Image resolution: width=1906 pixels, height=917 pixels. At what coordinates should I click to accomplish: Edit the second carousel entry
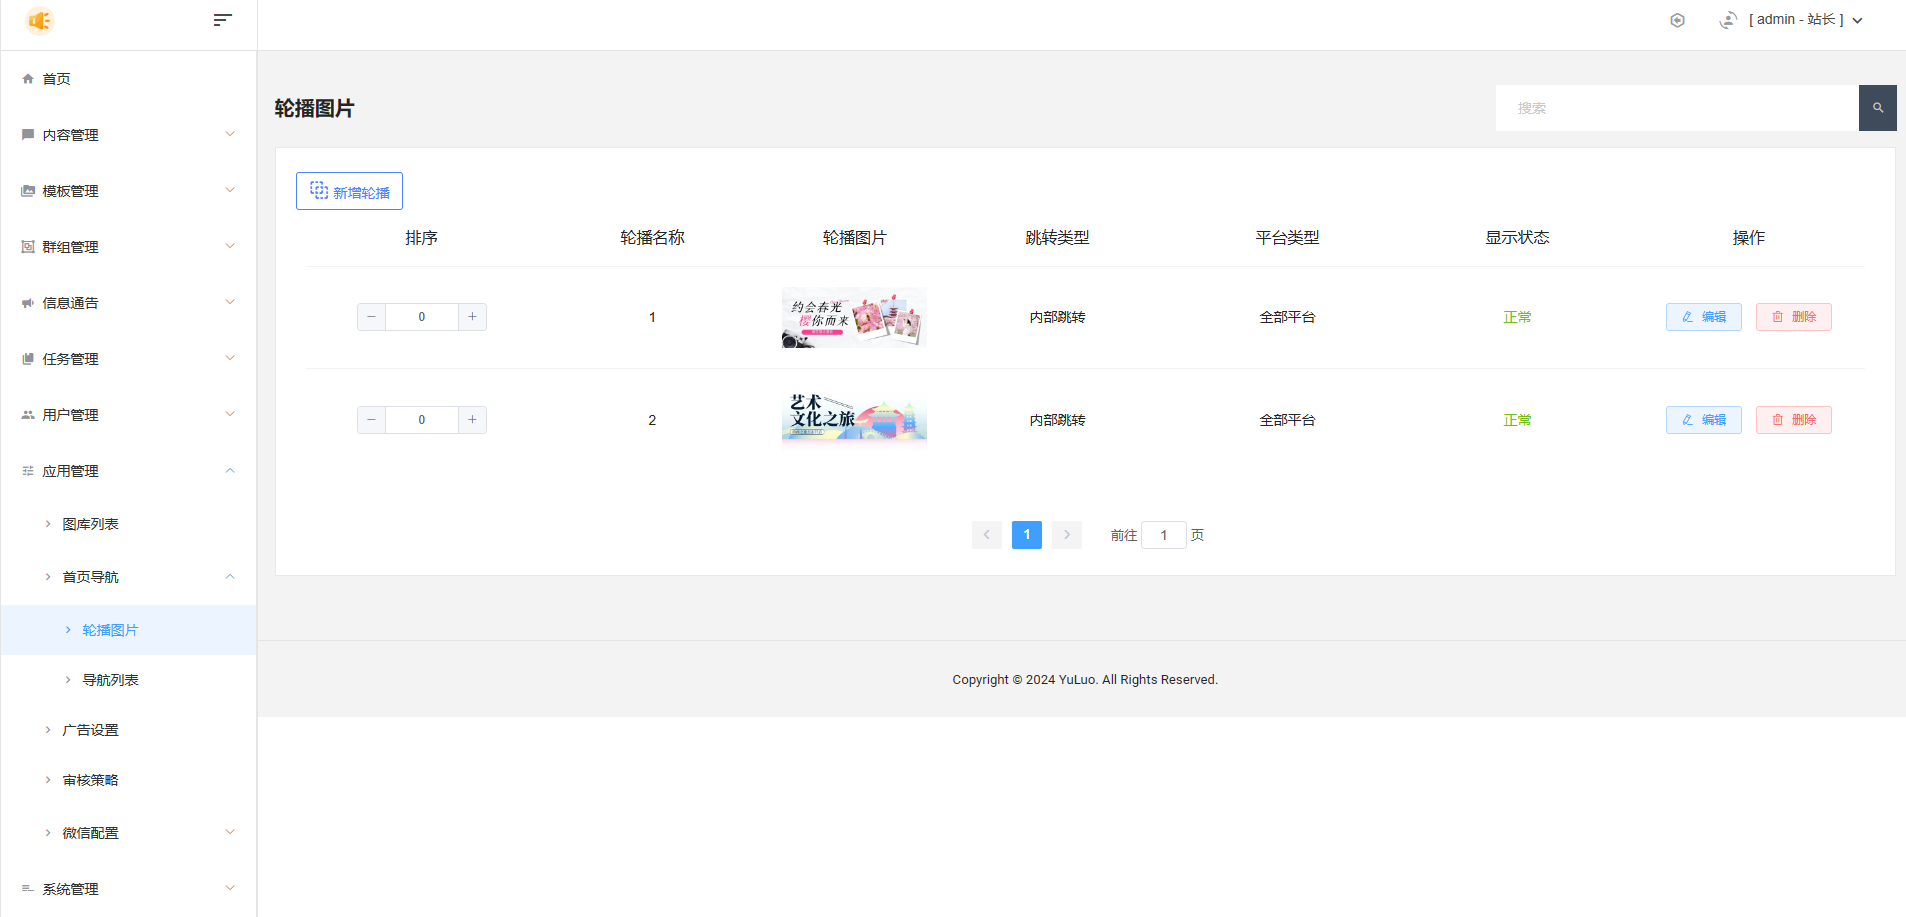tap(1703, 420)
